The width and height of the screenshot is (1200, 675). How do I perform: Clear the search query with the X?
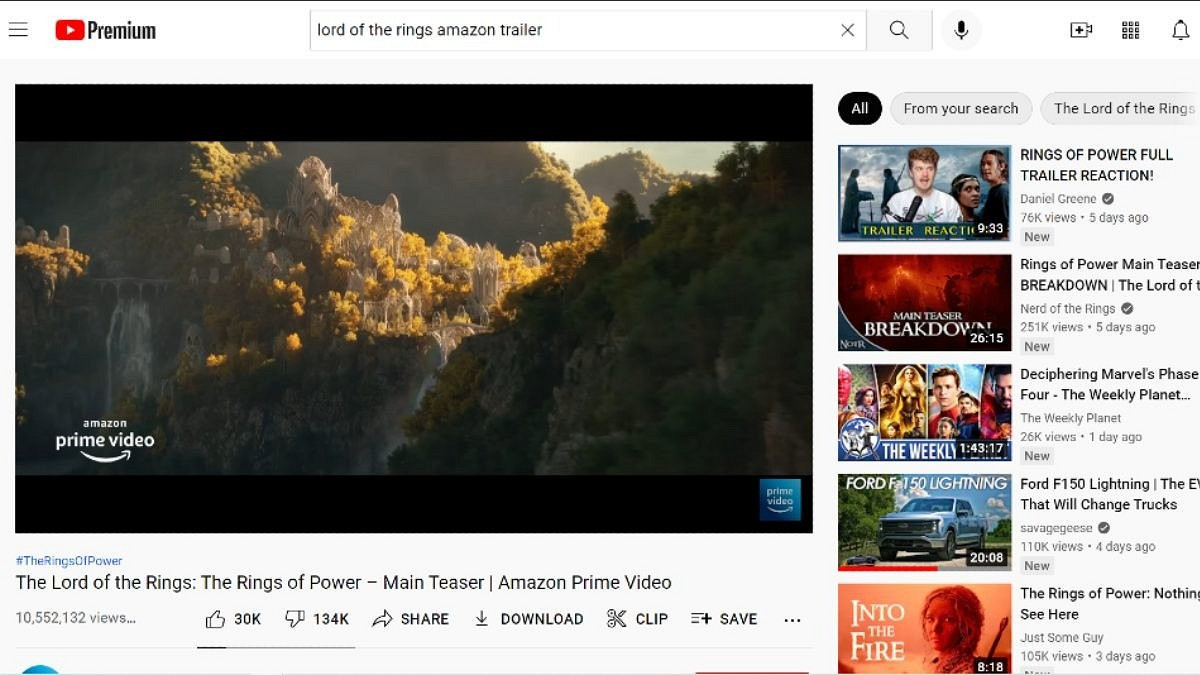(x=847, y=30)
